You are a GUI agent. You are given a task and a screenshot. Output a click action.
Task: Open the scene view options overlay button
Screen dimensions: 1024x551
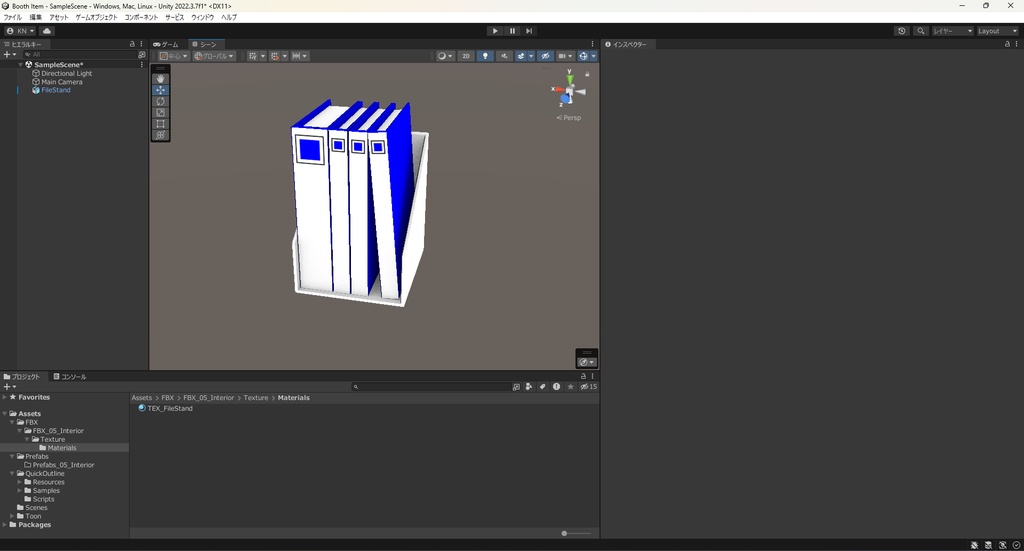(586, 362)
